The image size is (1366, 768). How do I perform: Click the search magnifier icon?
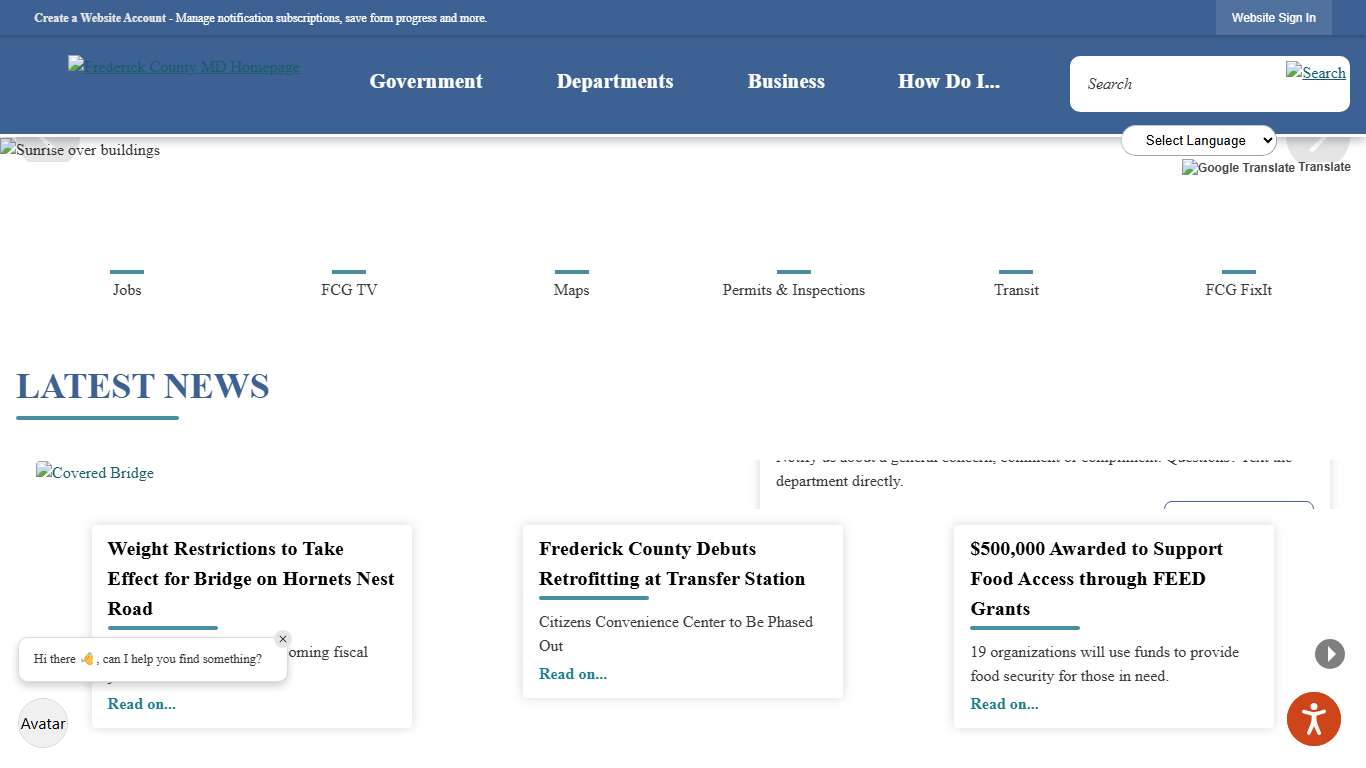tap(1315, 72)
